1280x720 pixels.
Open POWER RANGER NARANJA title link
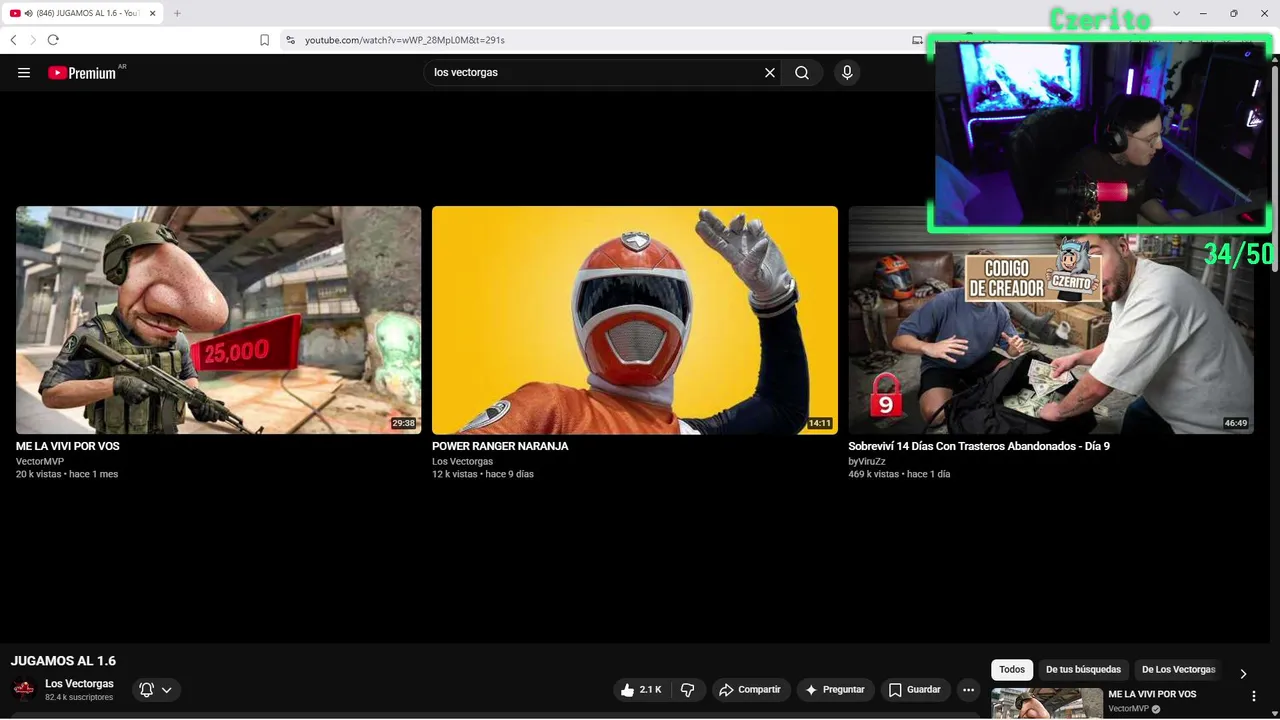coord(500,446)
